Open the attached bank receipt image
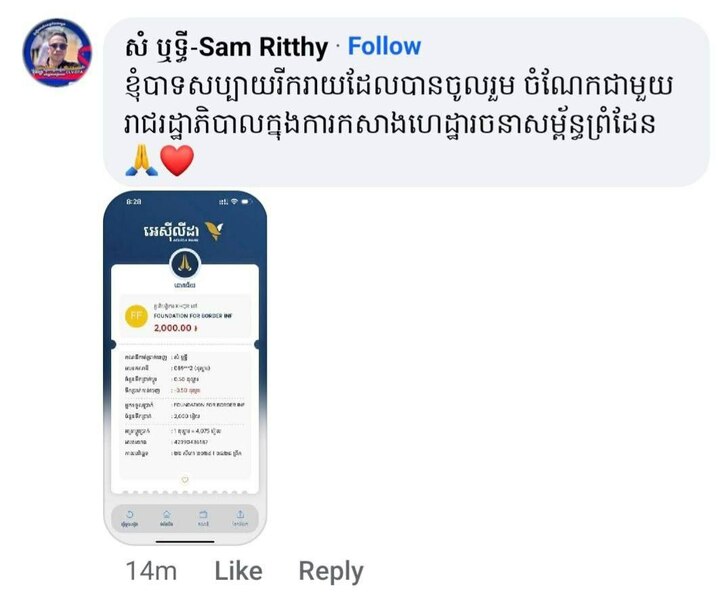Screen dimensions: 718x600 185,368
